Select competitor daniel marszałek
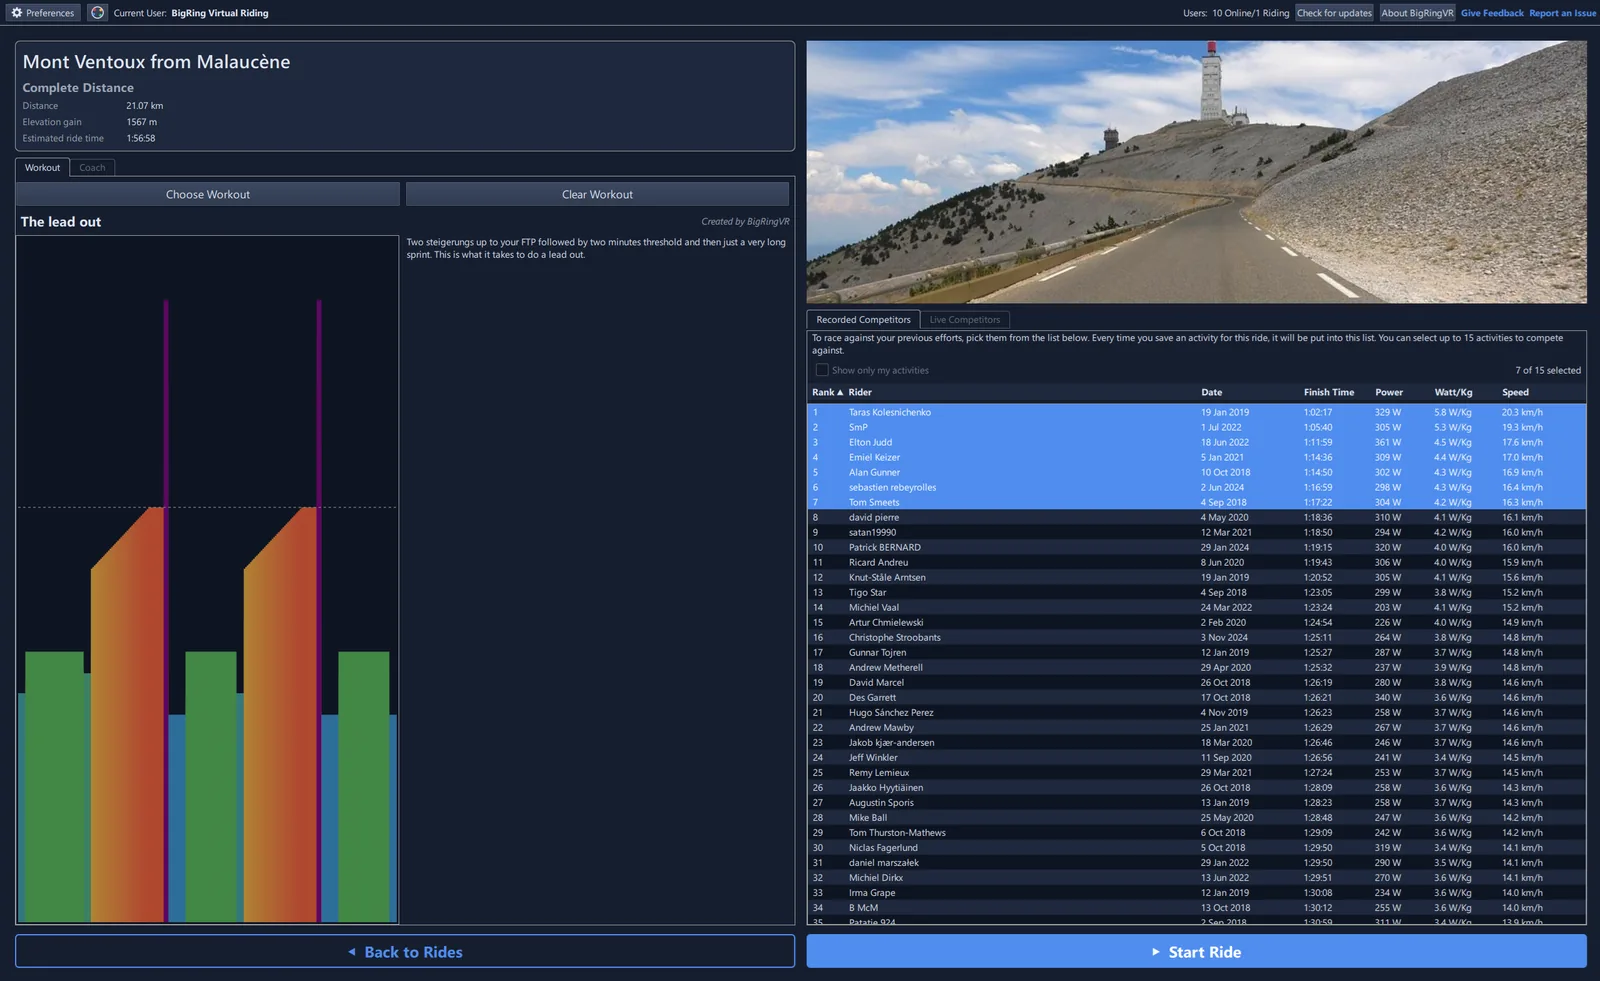This screenshot has width=1600, height=981. pos(1196,862)
